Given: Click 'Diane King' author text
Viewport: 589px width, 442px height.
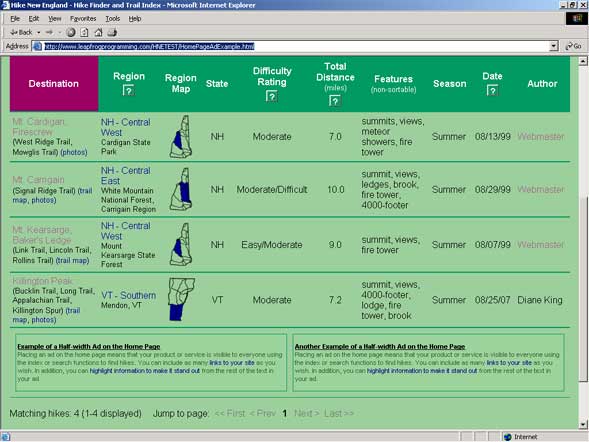Looking at the screenshot, I should (x=540, y=300).
